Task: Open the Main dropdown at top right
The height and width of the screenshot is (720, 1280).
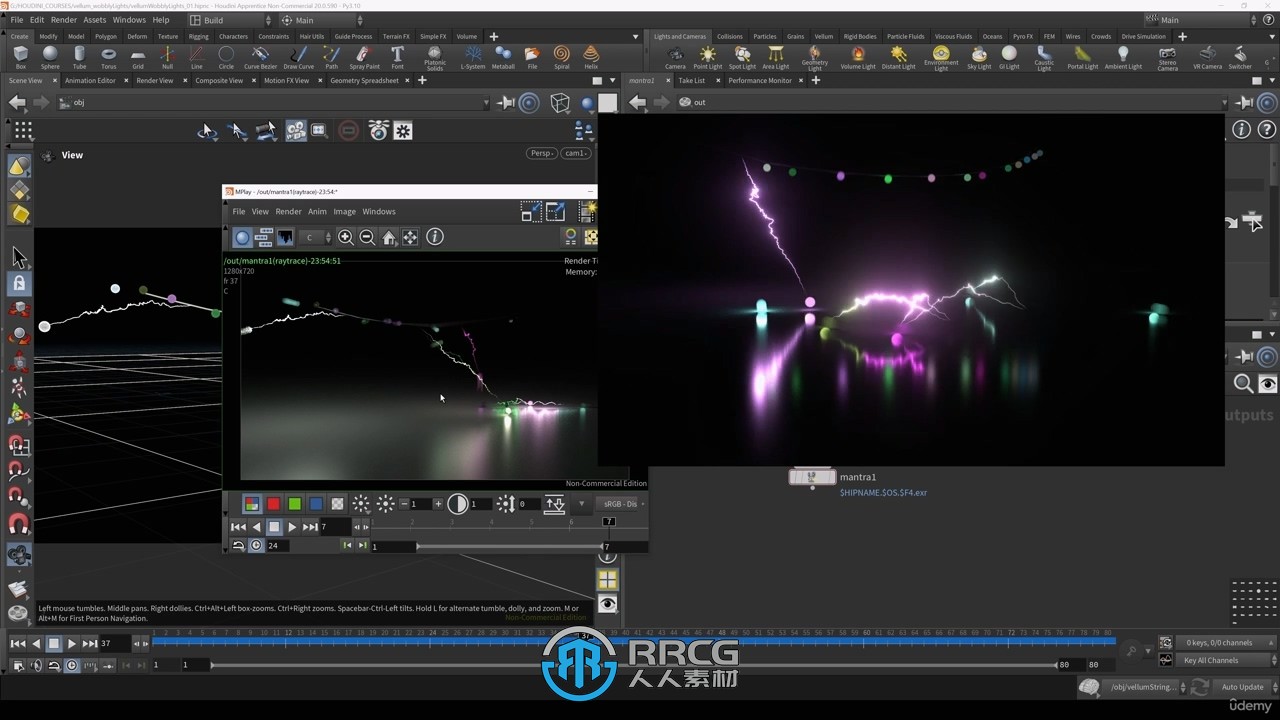Action: 1201,20
